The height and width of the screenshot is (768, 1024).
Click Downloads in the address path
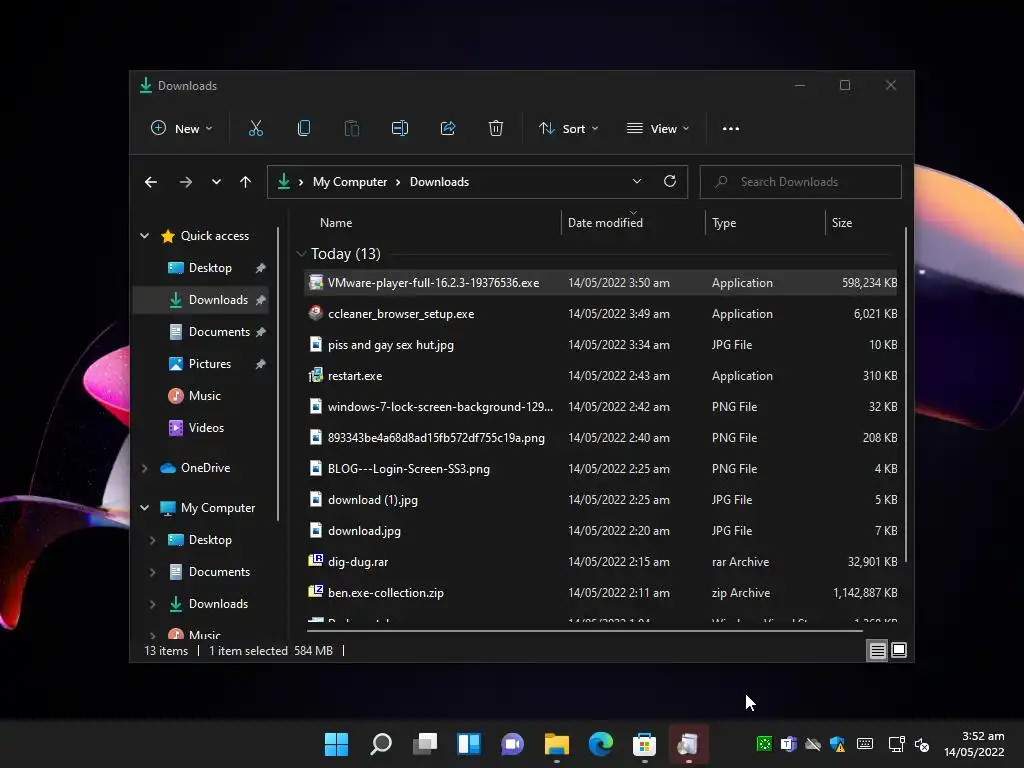[x=440, y=182]
